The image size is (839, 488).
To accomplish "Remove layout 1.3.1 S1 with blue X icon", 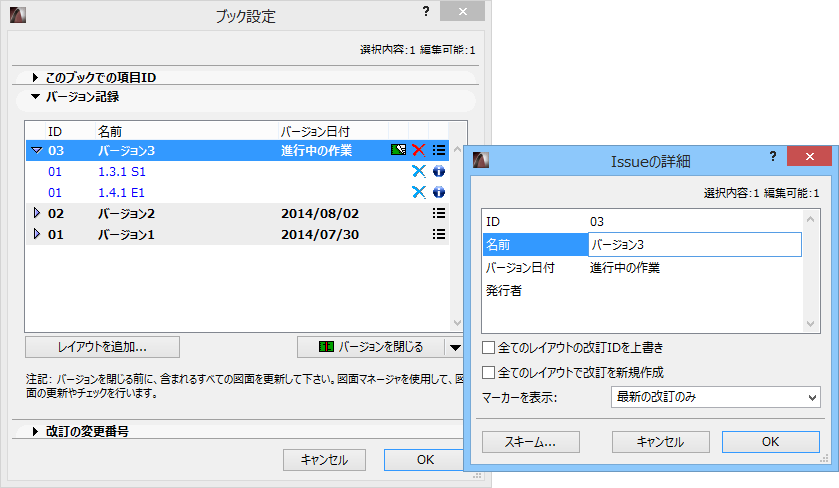I will (x=418, y=171).
